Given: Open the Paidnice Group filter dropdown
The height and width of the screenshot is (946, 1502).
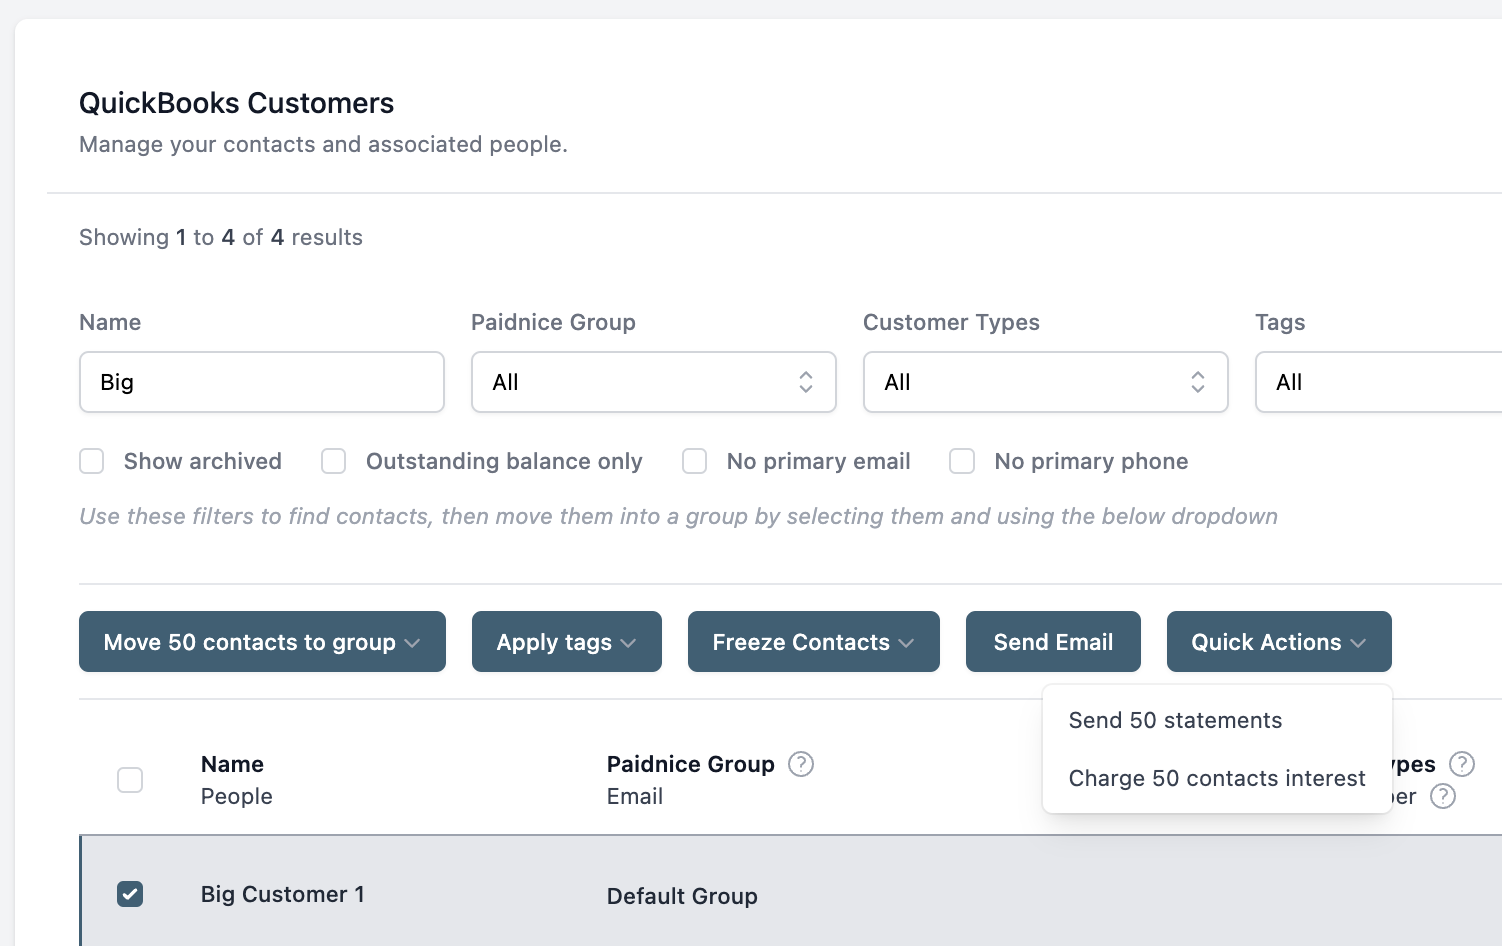Looking at the screenshot, I should click(654, 382).
